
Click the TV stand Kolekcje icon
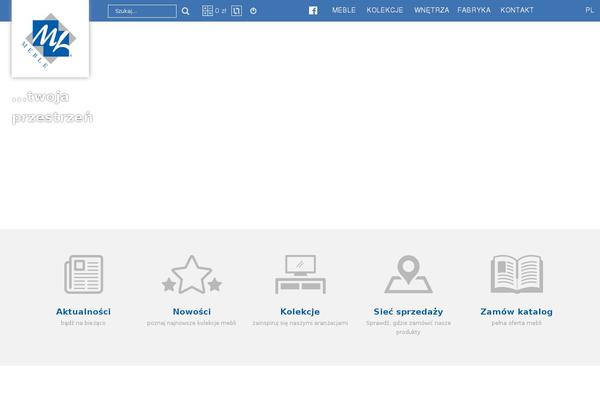[x=300, y=274]
